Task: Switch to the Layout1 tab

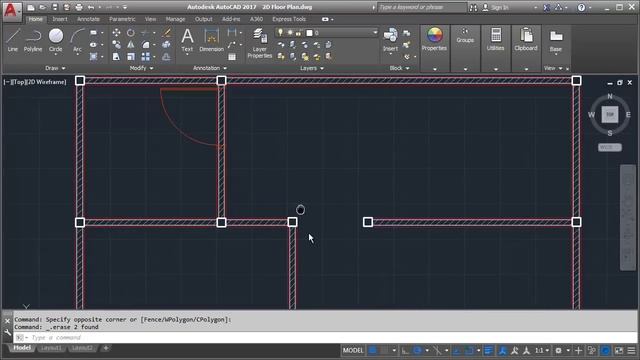Action: (51, 348)
